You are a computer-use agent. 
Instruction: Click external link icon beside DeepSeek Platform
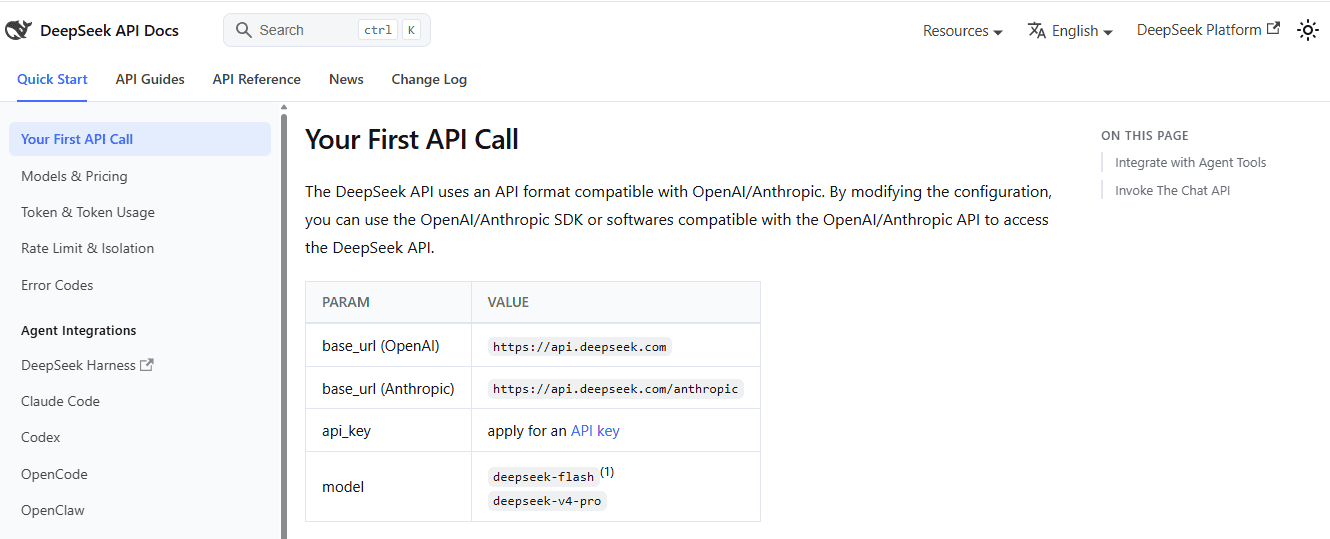(x=1273, y=29)
